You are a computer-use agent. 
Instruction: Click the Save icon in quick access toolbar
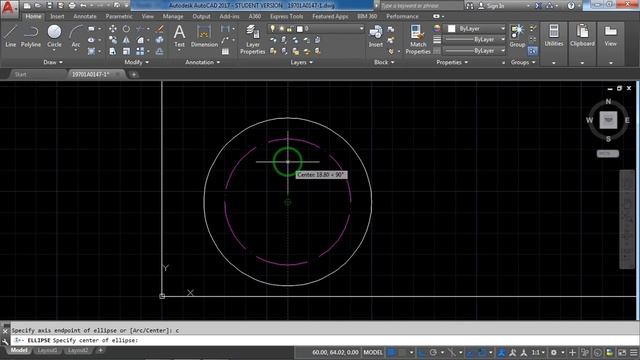click(49, 6)
